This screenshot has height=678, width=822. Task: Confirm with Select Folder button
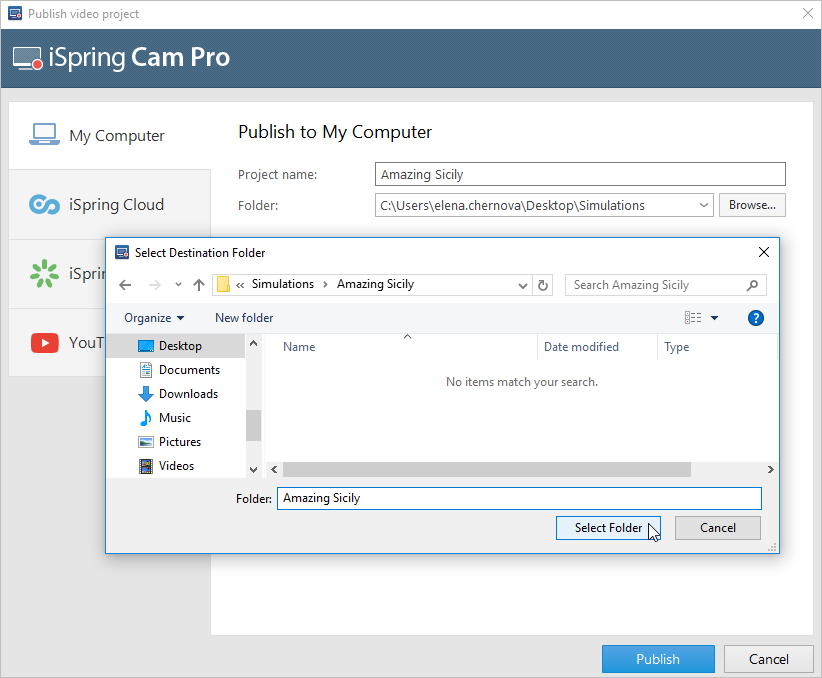pyautogui.click(x=608, y=528)
